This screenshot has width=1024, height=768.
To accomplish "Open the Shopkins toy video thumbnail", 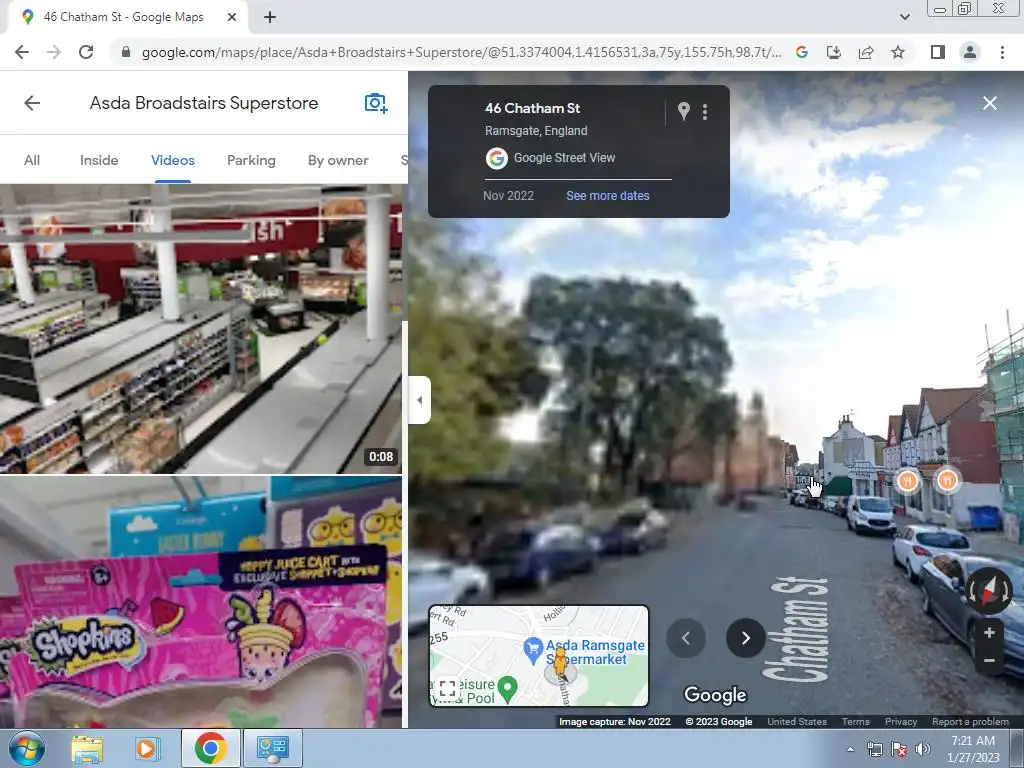I will (x=200, y=602).
